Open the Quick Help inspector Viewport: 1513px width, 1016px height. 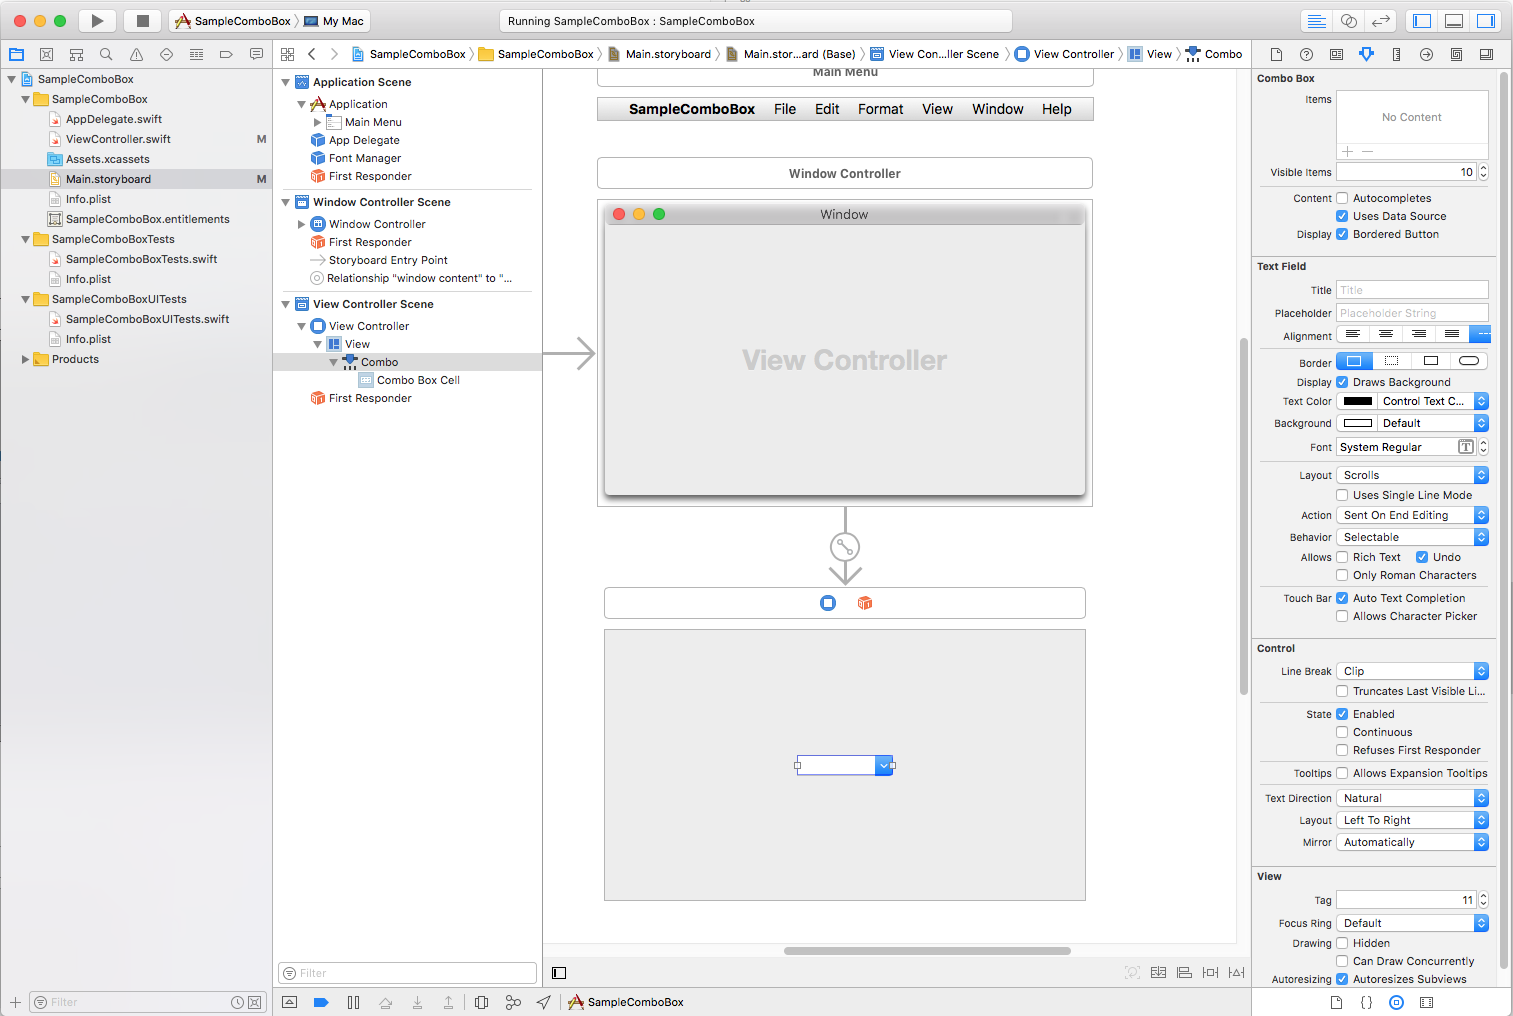[x=1306, y=55]
